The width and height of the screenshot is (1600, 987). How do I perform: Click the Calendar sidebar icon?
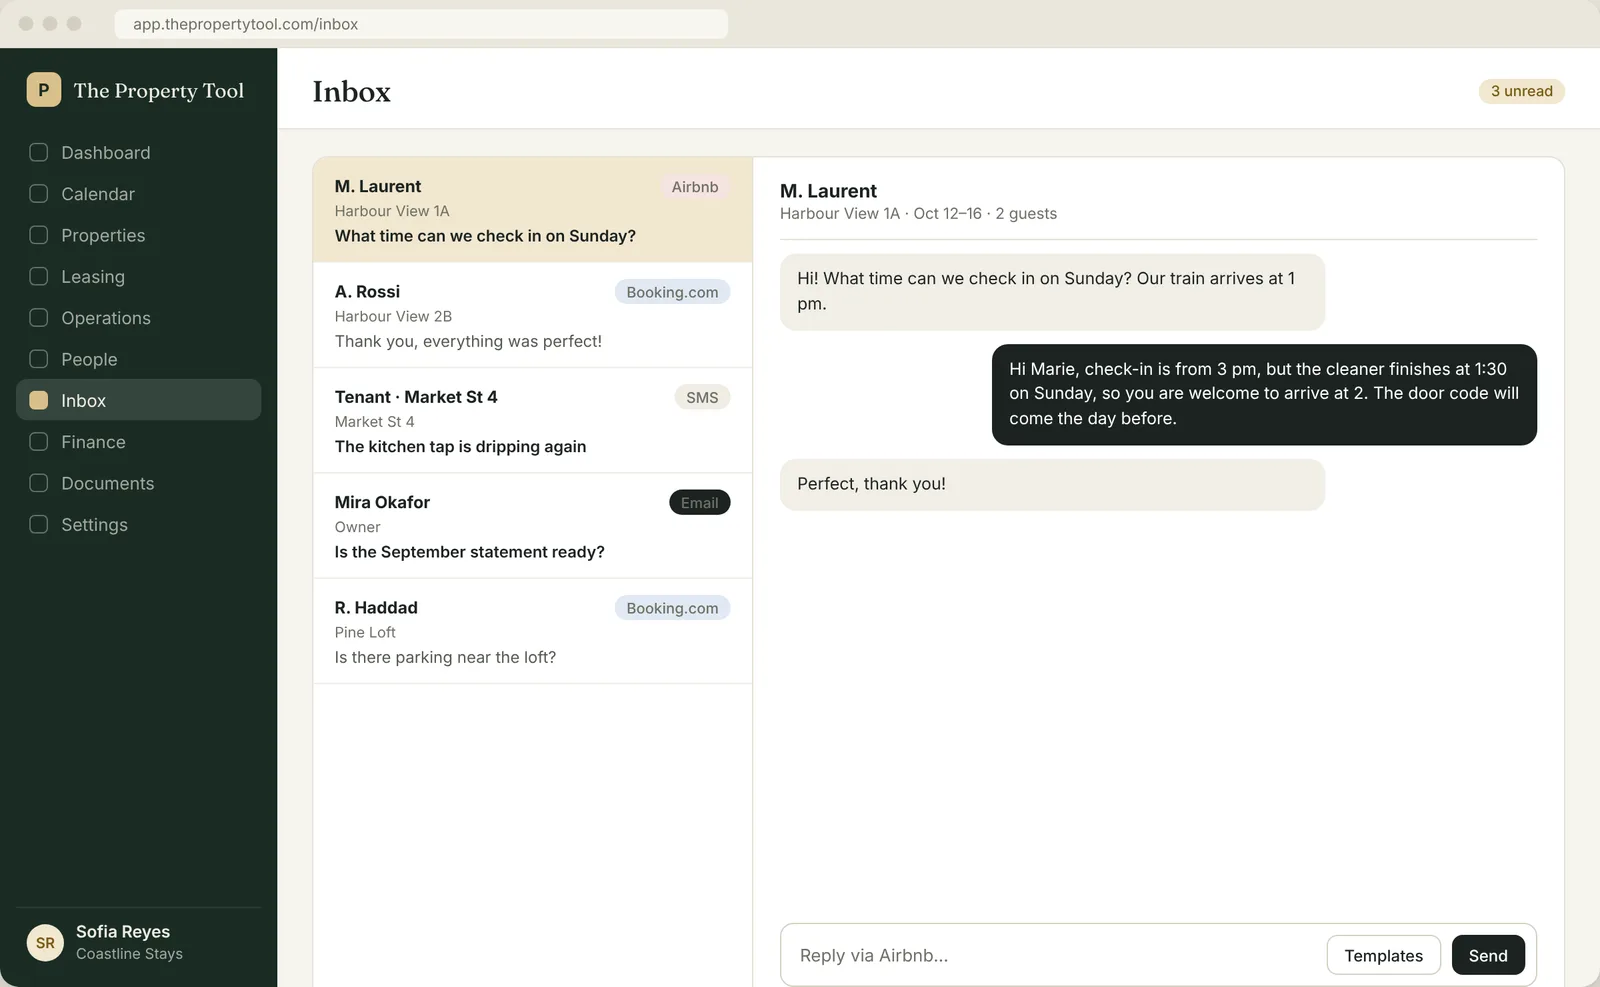tap(39, 194)
